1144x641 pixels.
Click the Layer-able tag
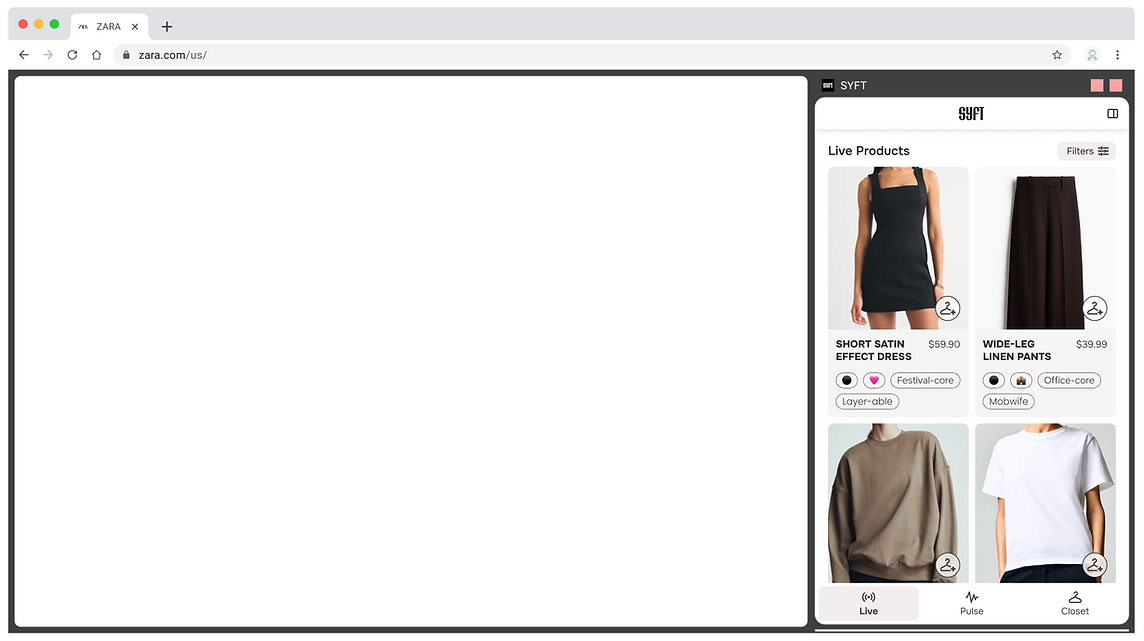coord(867,401)
